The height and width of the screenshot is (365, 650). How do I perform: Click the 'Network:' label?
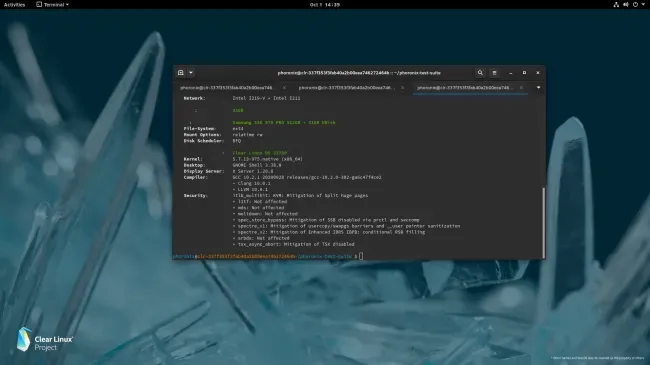click(194, 98)
